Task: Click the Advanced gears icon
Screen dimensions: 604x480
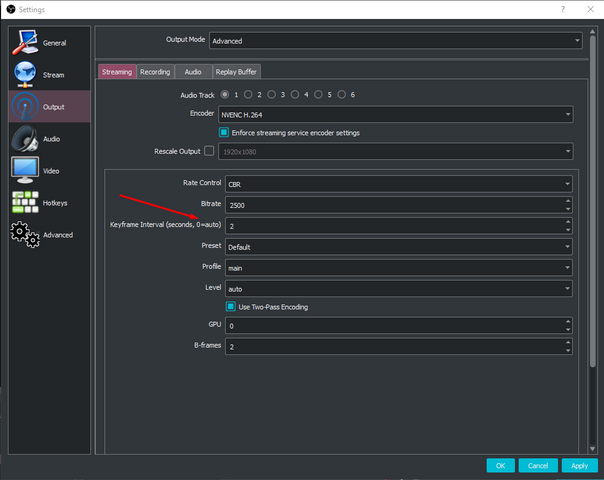Action: pos(25,234)
